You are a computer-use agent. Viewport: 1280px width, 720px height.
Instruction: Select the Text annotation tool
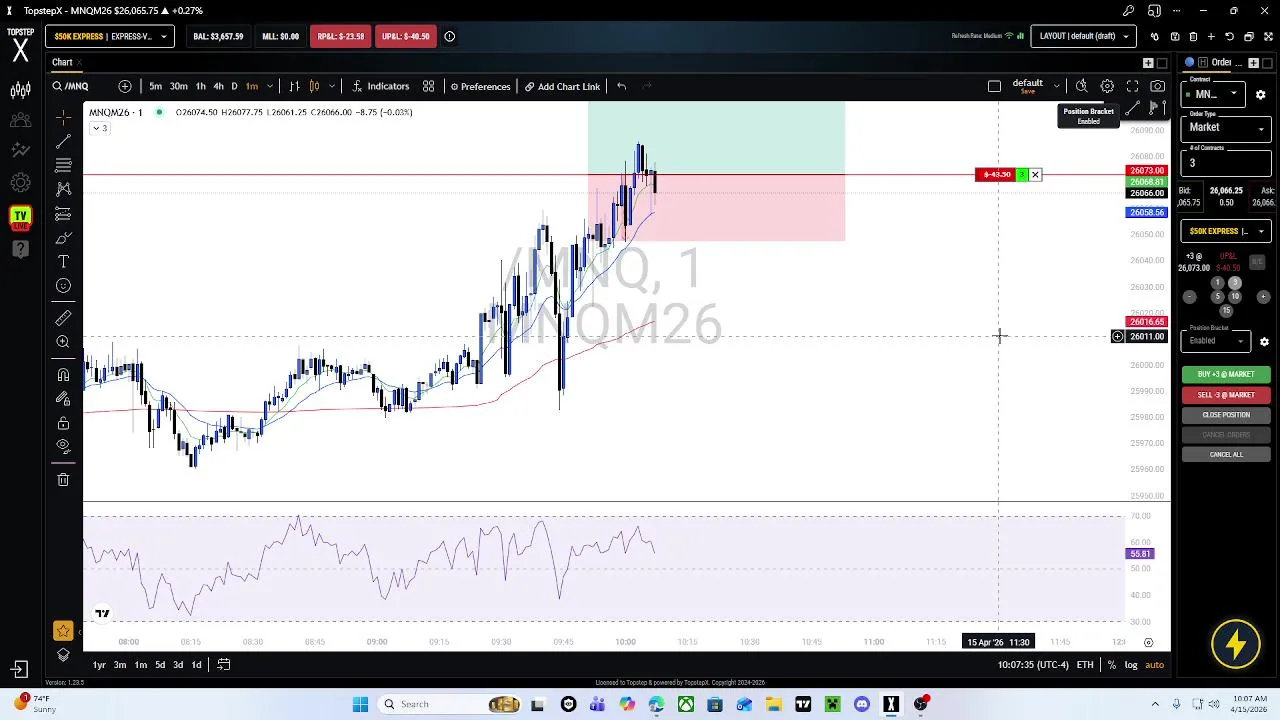coord(63,262)
